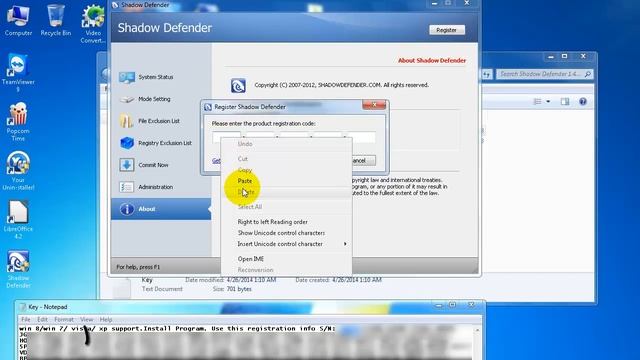Viewport: 640px width, 360px height.
Task: Expand the Explorer view options dropdown arrow
Action: [548, 101]
